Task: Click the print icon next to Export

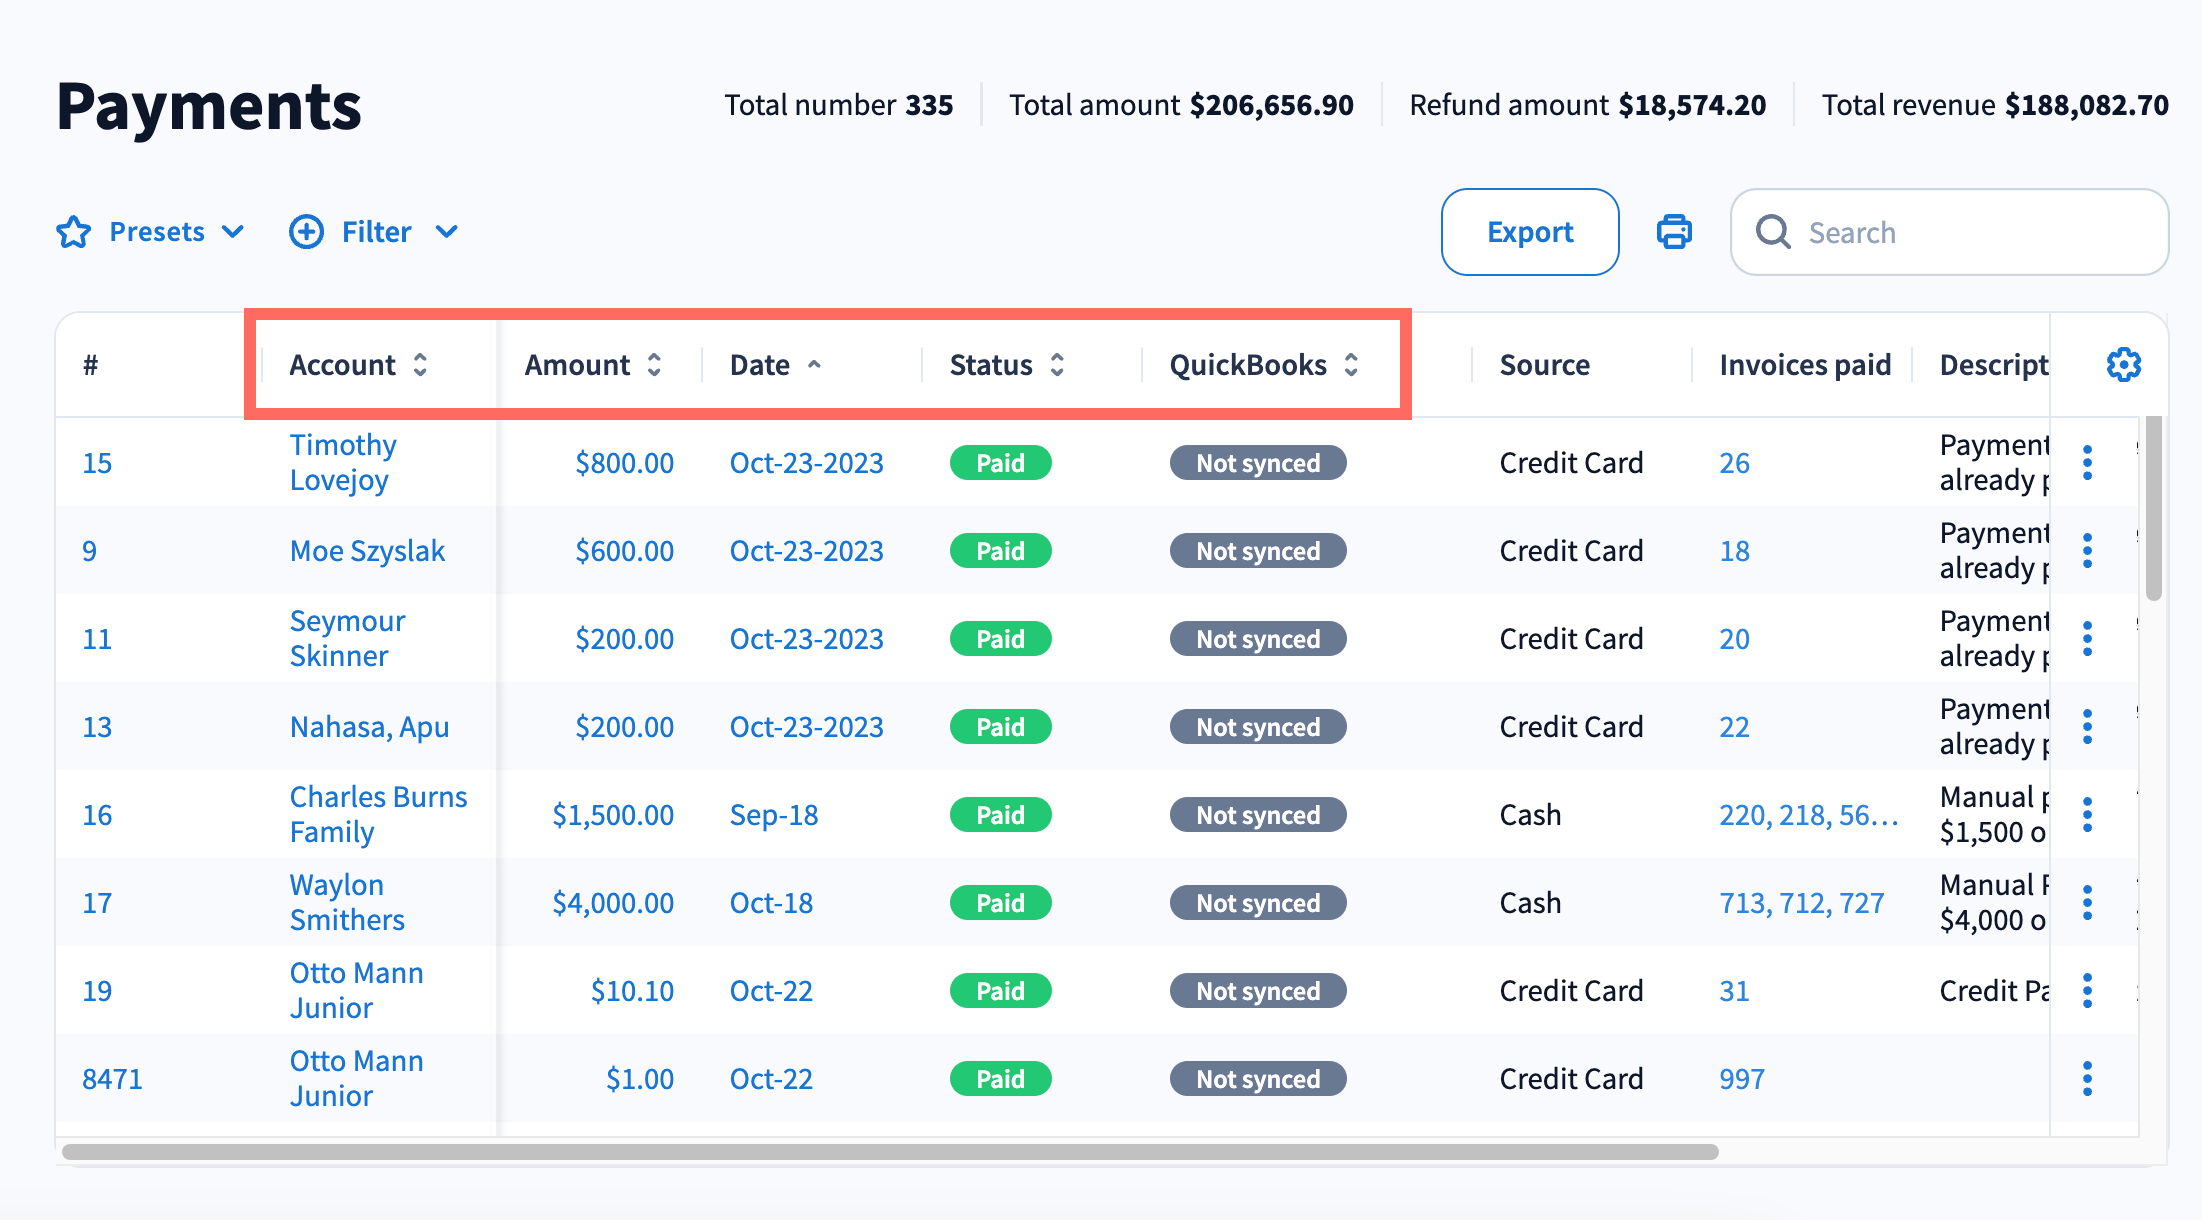Action: point(1674,232)
